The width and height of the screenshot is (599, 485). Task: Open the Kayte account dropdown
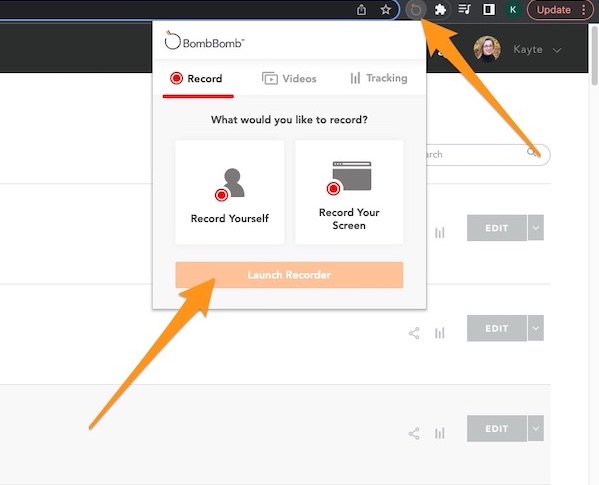pos(537,50)
